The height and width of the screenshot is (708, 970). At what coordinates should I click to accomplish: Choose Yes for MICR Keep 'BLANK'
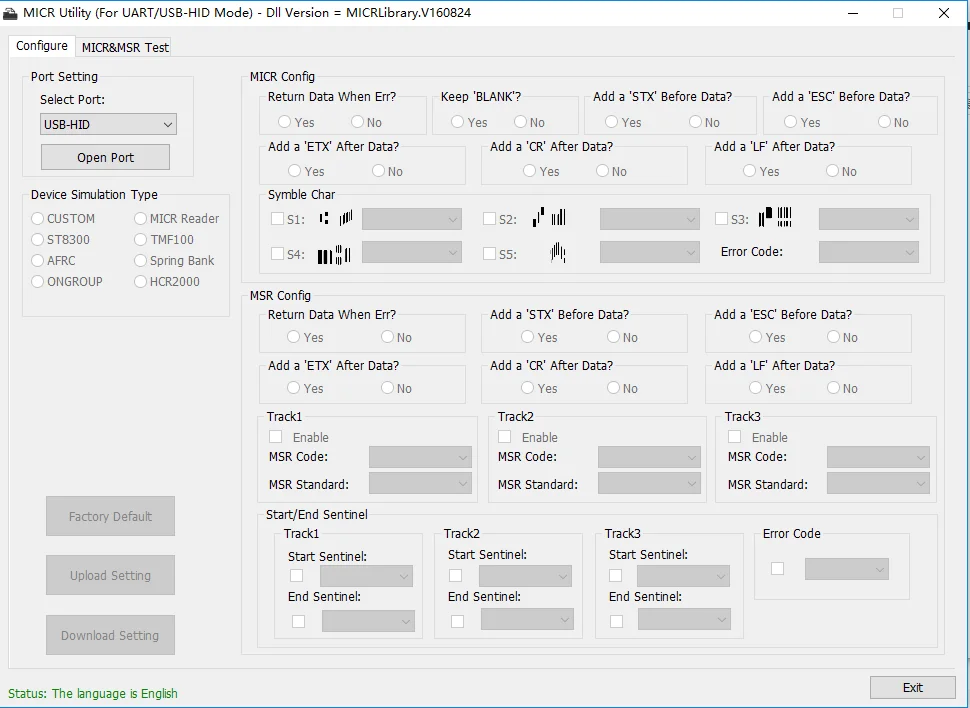click(x=458, y=122)
